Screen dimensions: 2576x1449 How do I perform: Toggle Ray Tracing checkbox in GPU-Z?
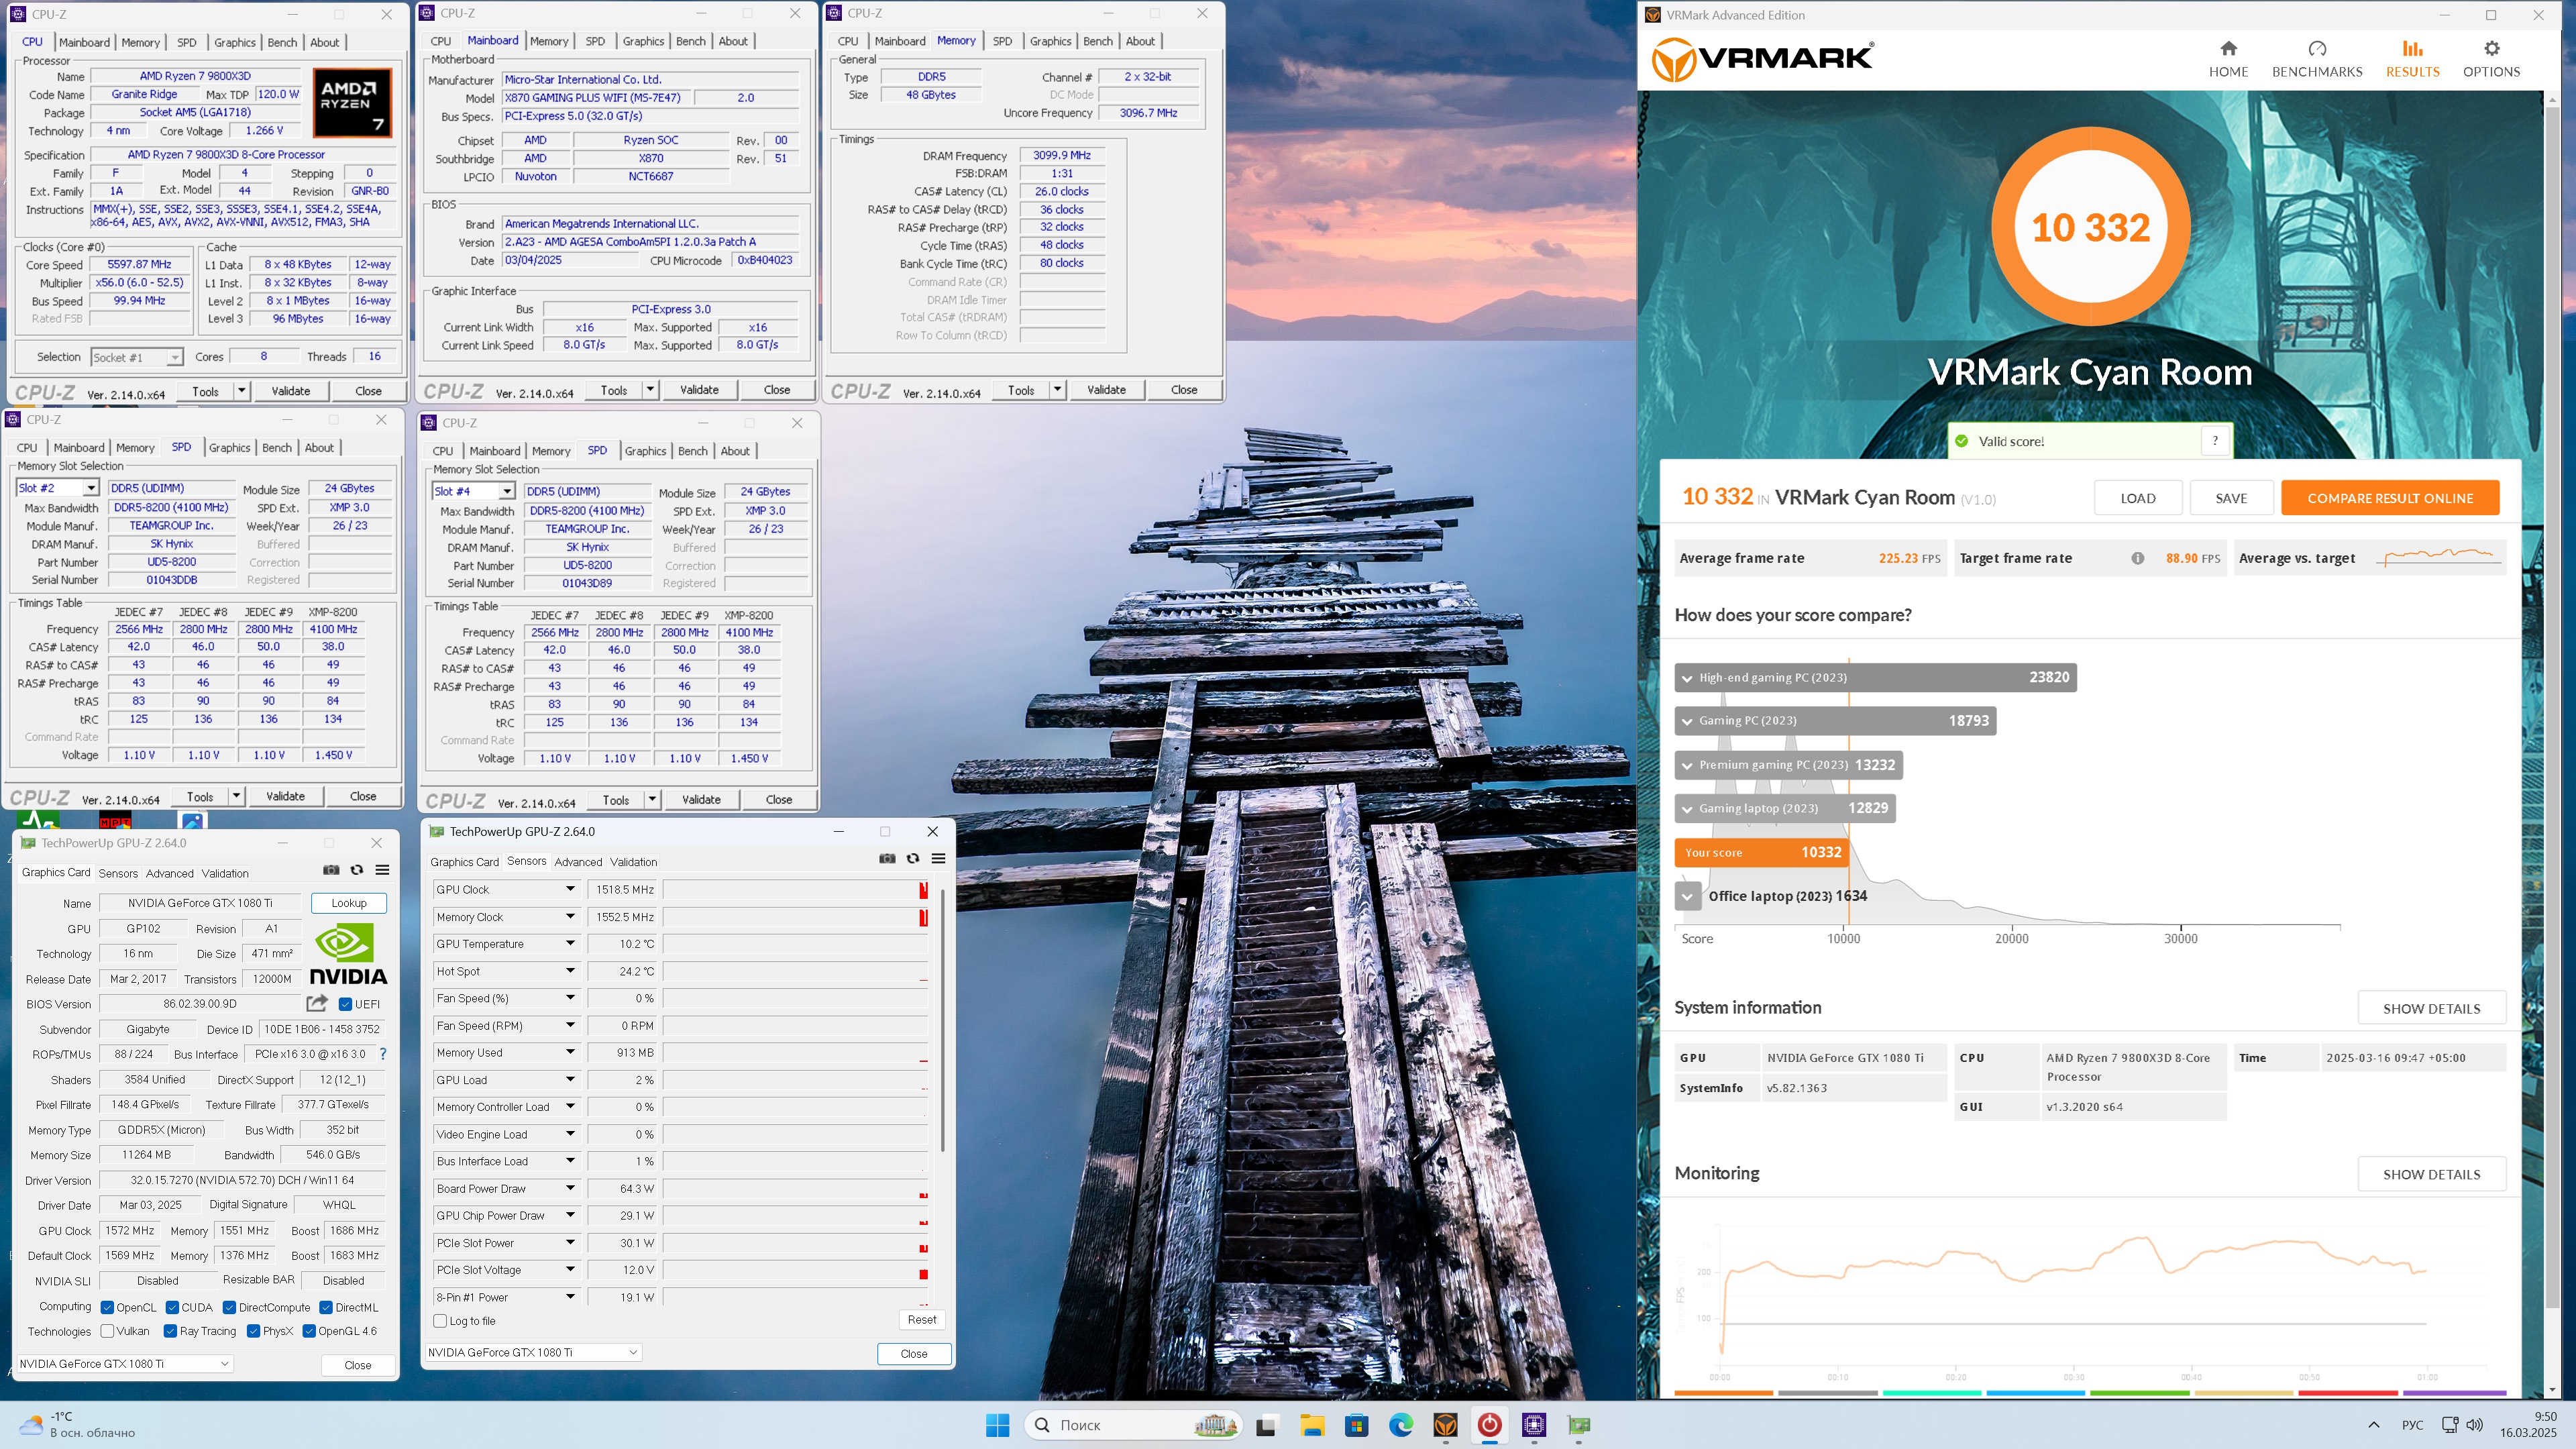click(x=170, y=1331)
